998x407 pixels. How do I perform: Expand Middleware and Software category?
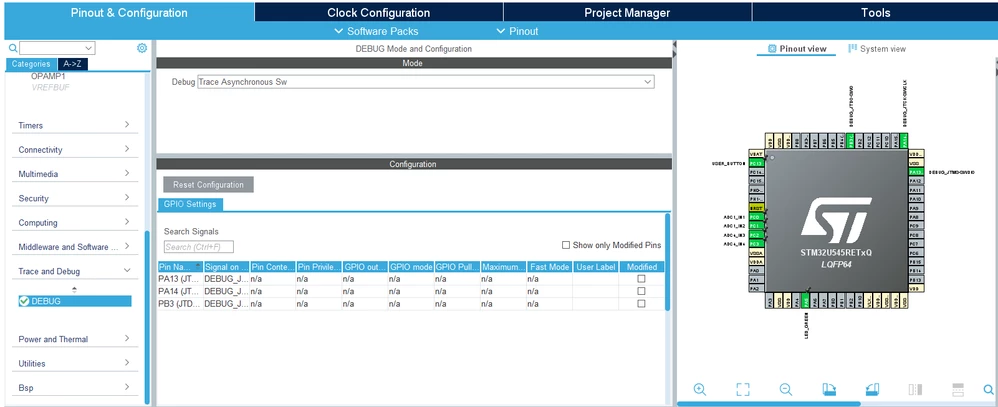coord(74,246)
